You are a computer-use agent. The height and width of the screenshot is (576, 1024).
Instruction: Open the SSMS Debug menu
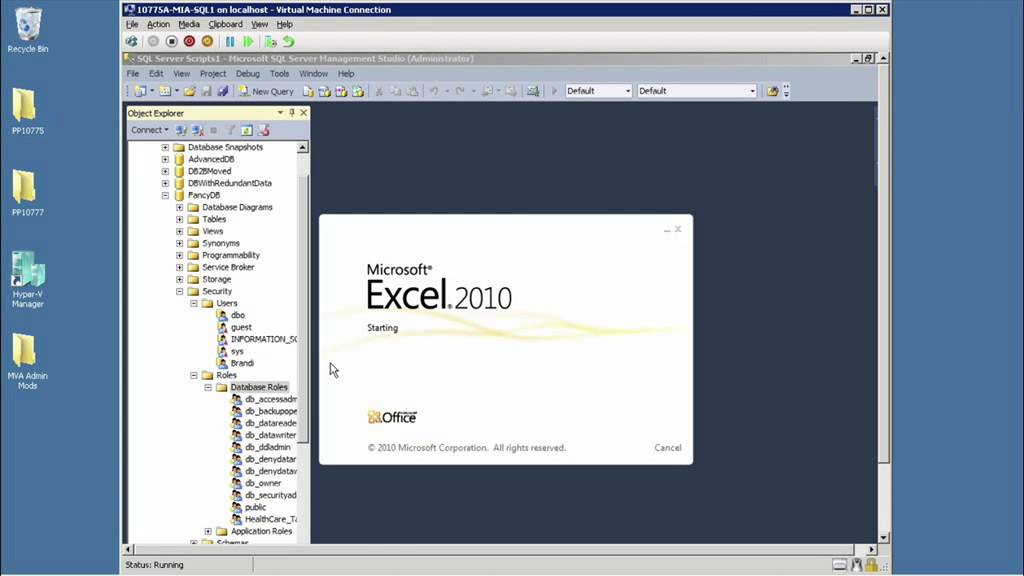(248, 74)
